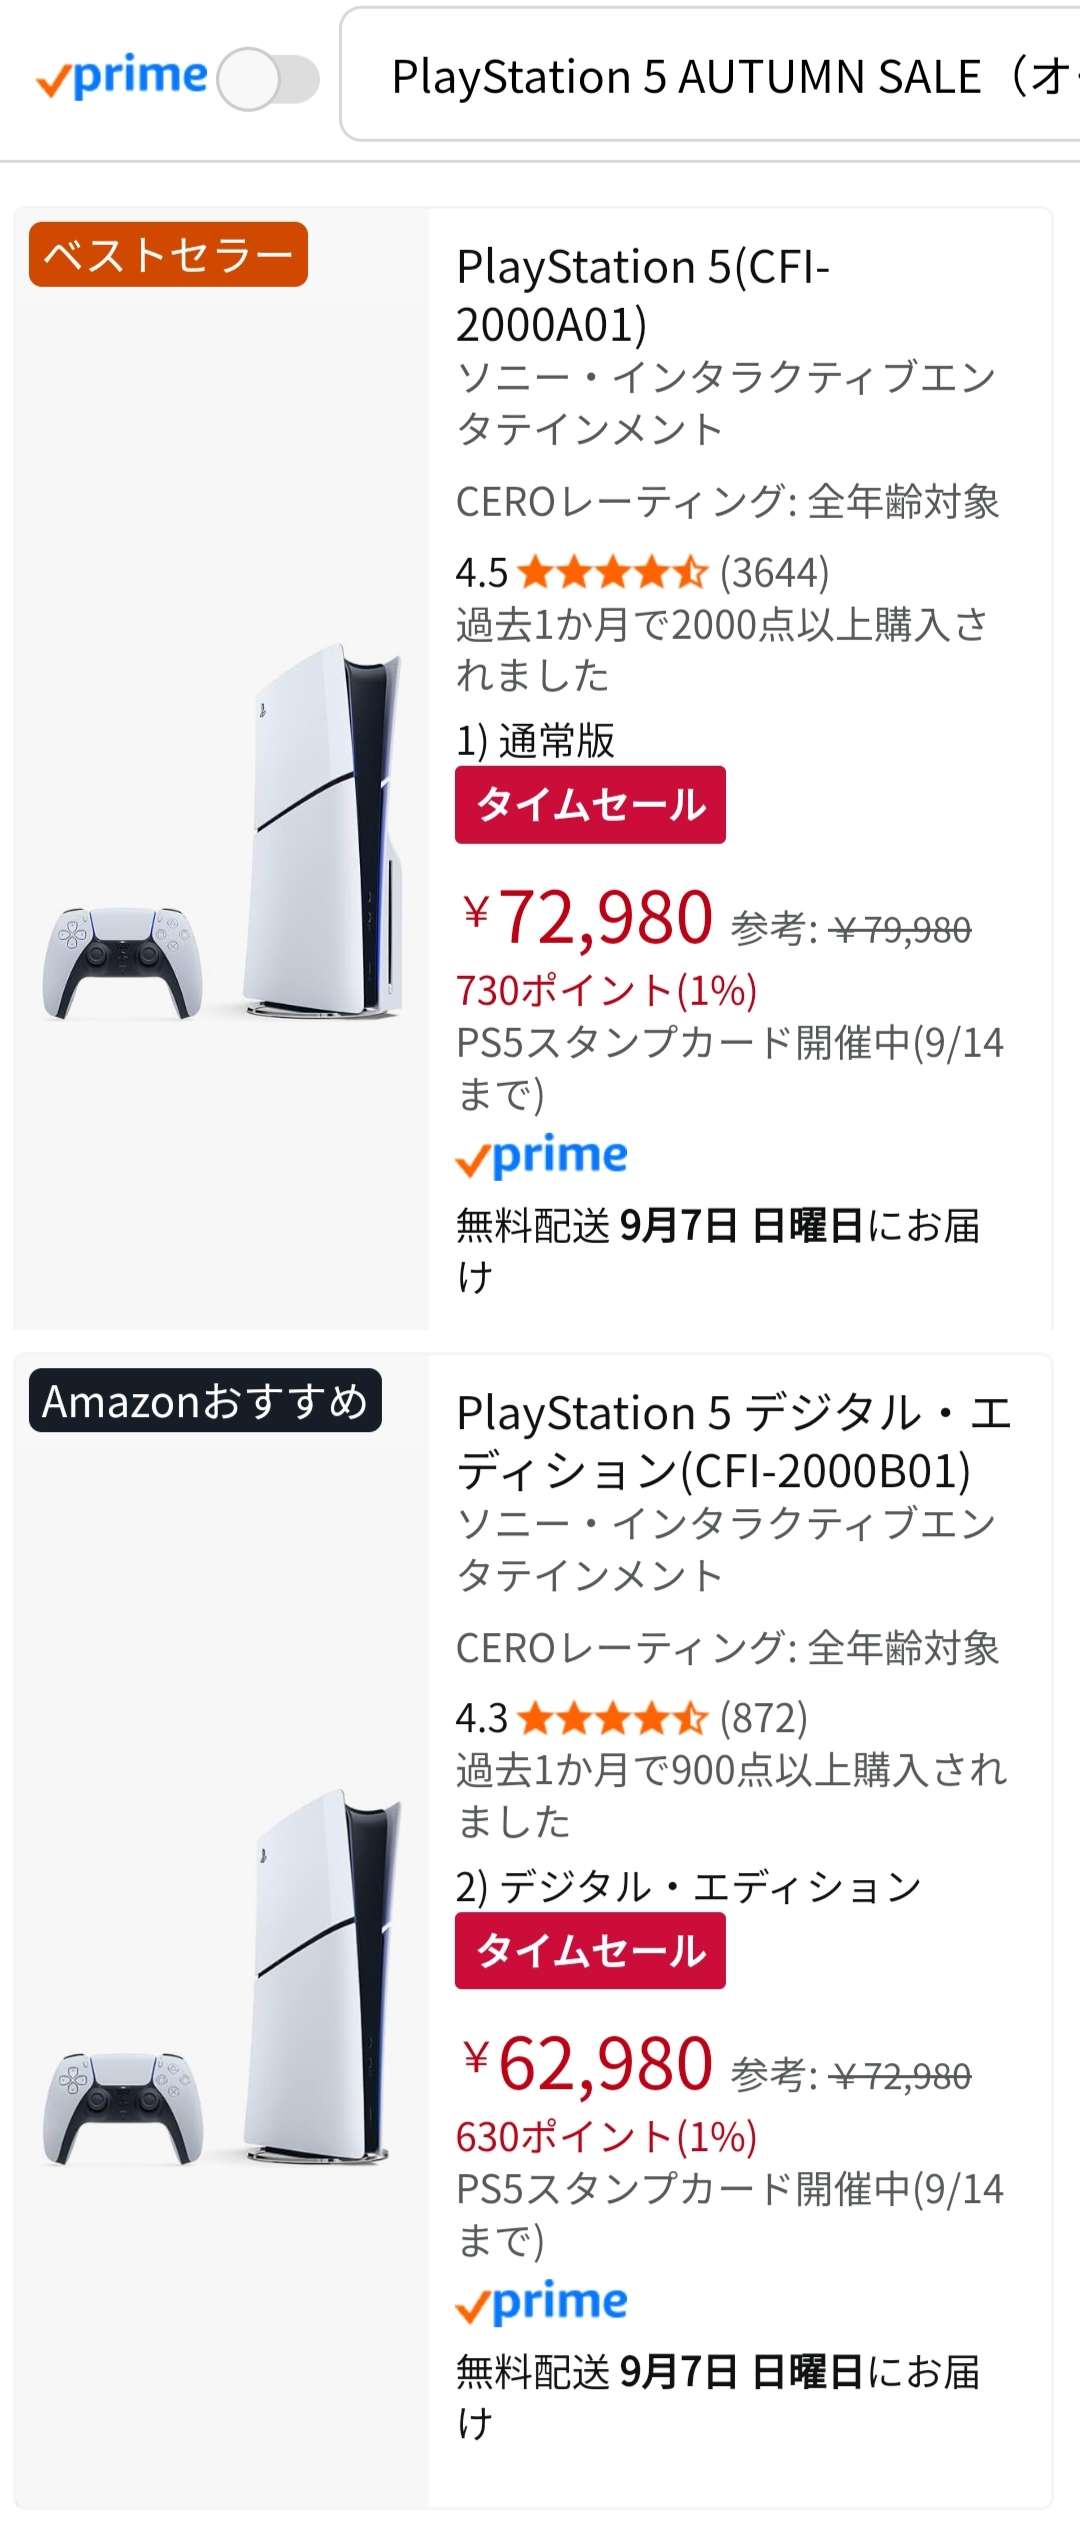Tap the Amazonおすすめ badge

[x=205, y=1401]
